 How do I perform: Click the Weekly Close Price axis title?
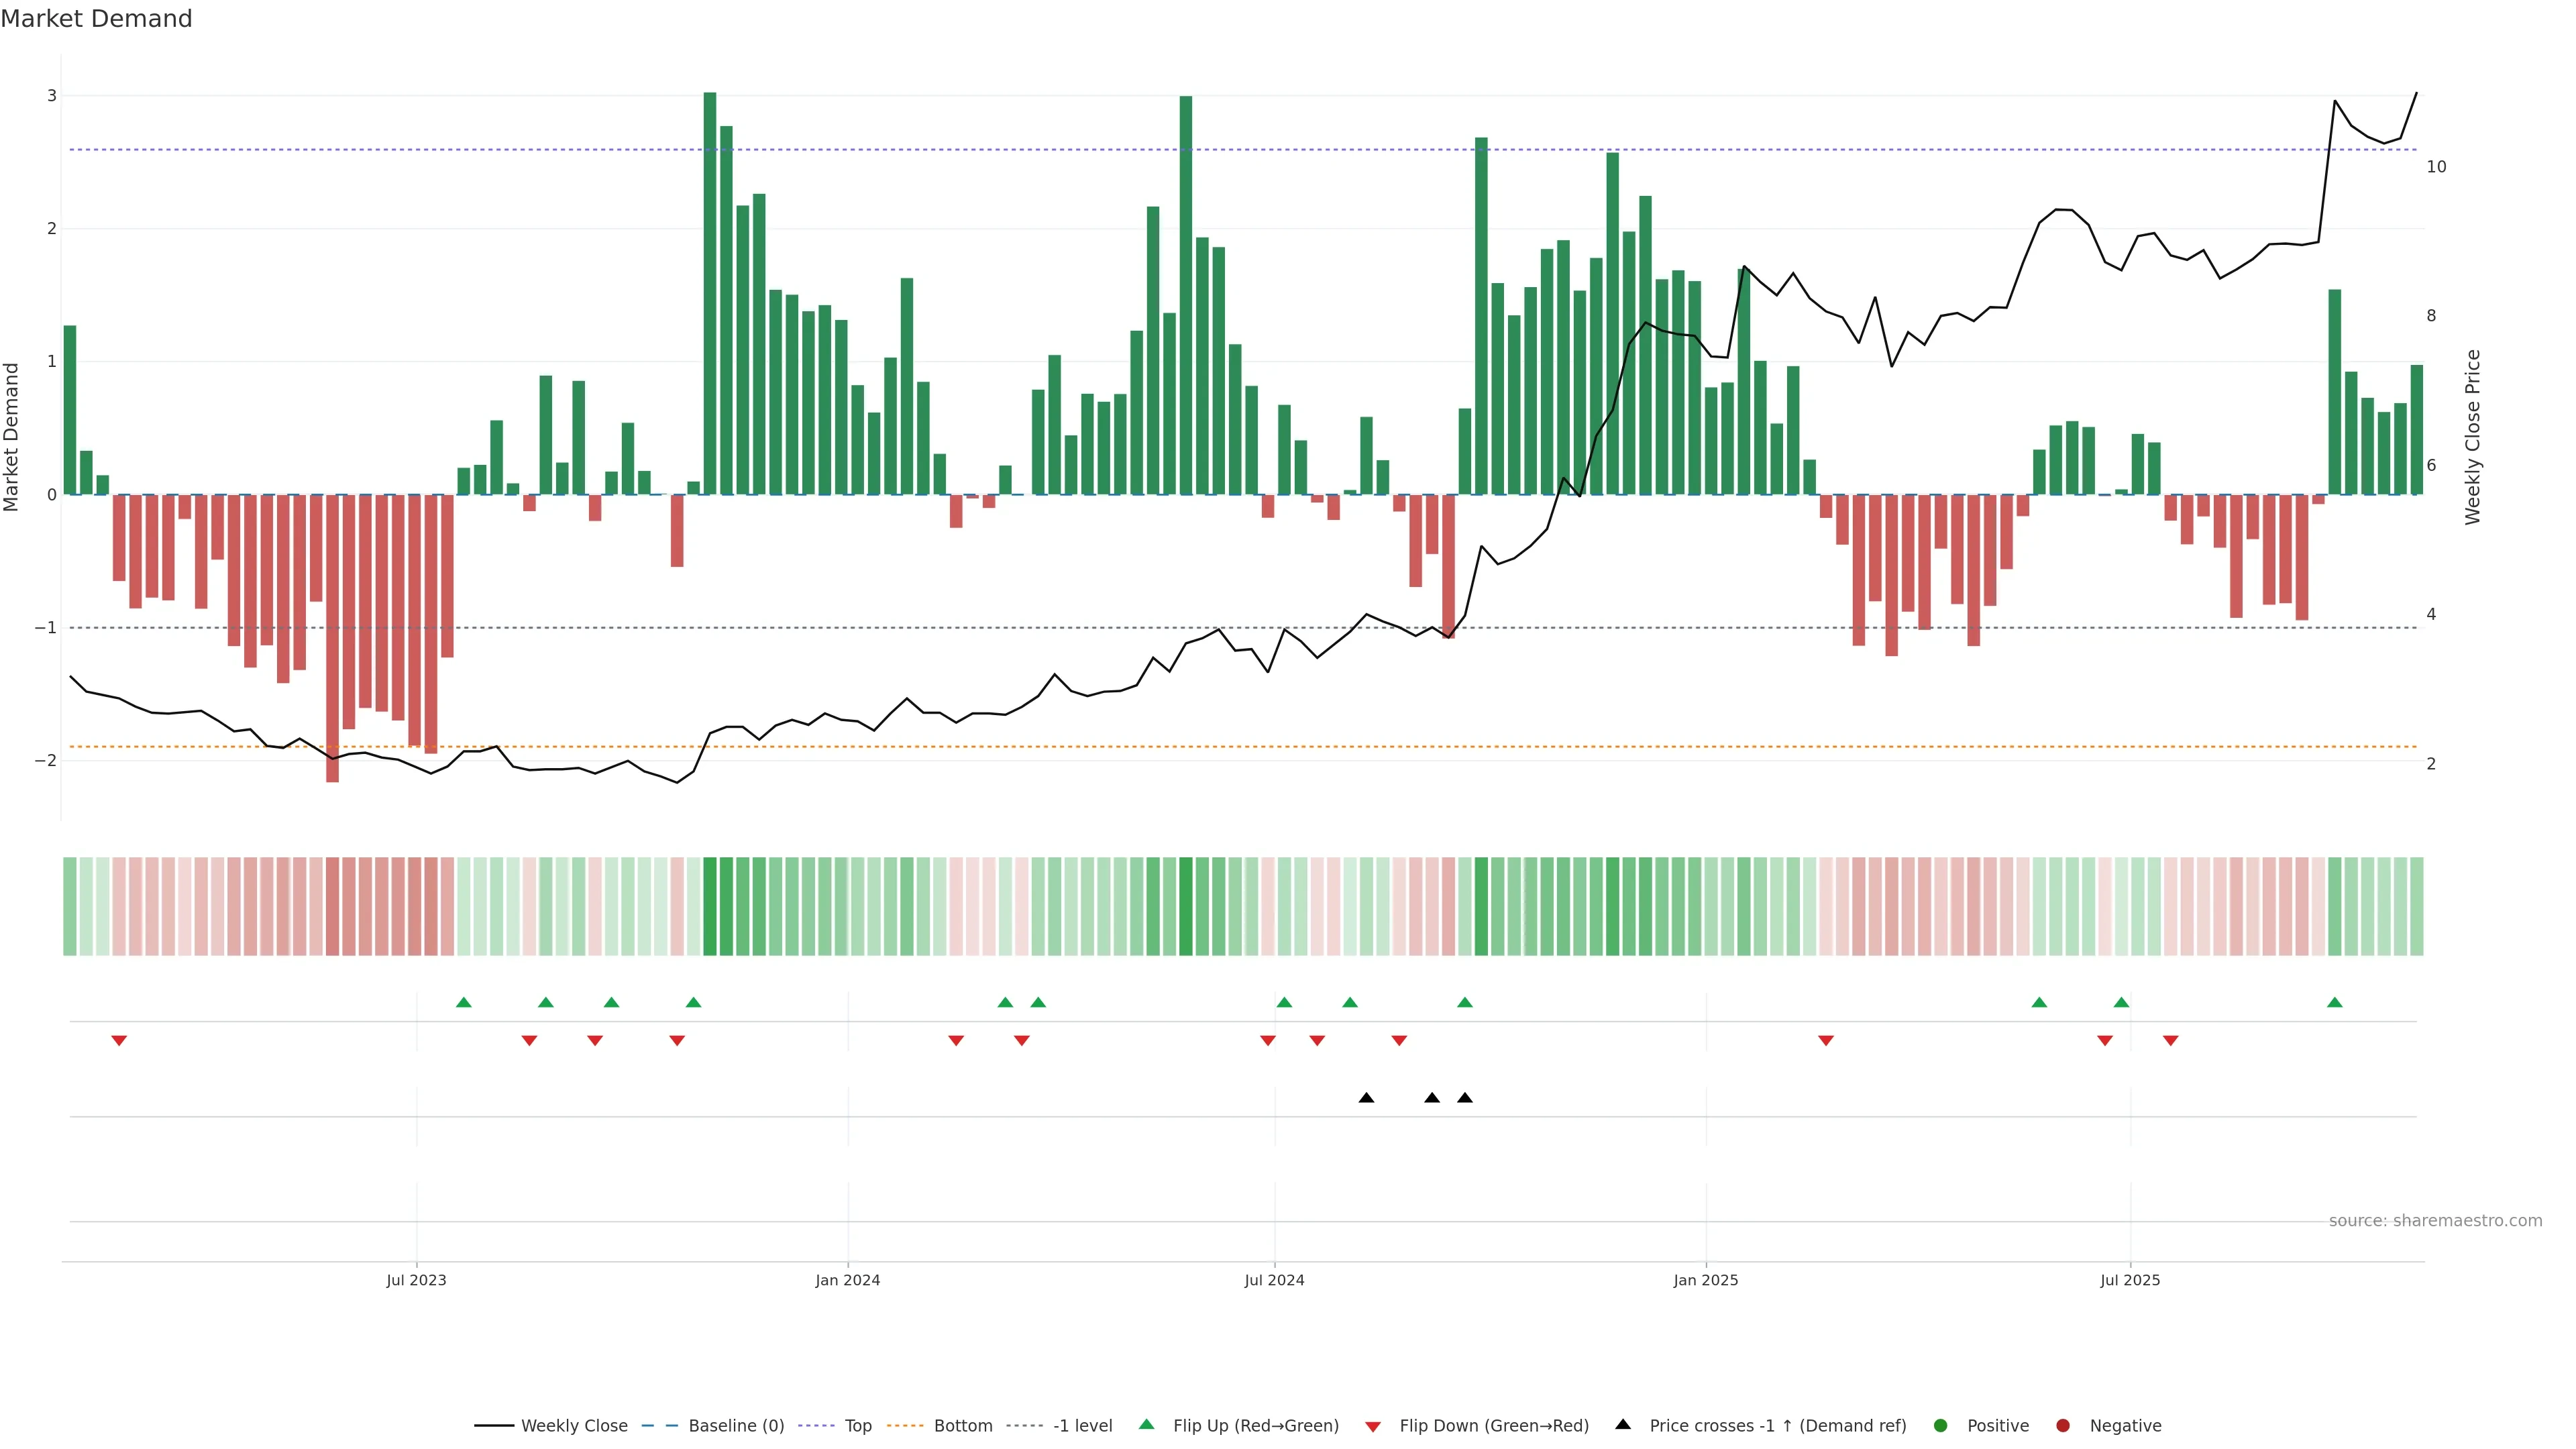(x=2473, y=437)
